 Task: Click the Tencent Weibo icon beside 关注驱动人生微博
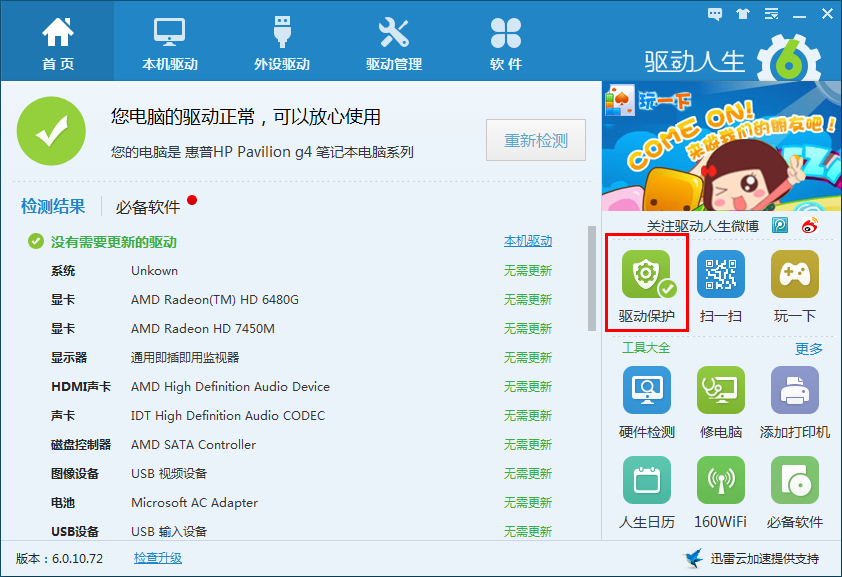pos(780,225)
